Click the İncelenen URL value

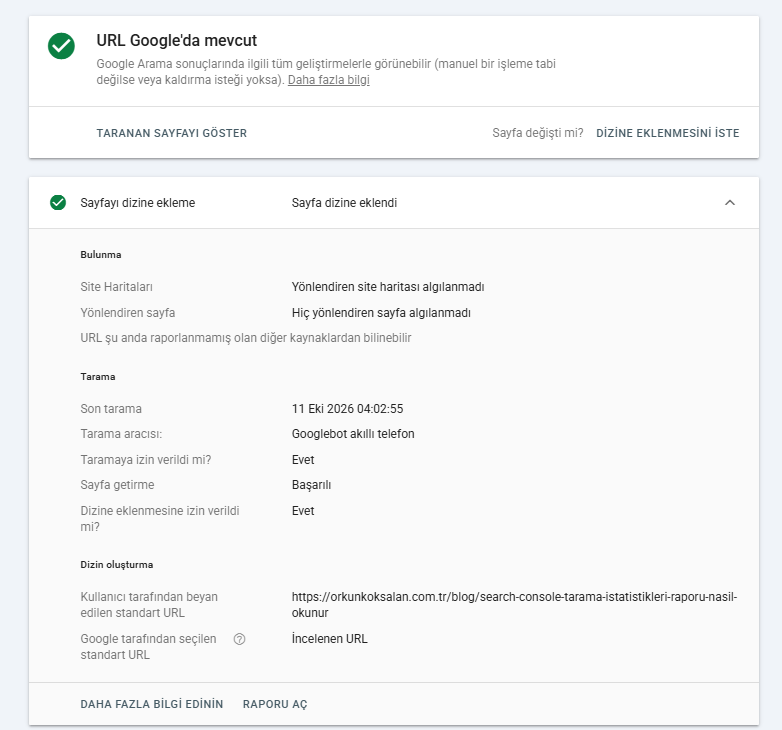pos(330,639)
